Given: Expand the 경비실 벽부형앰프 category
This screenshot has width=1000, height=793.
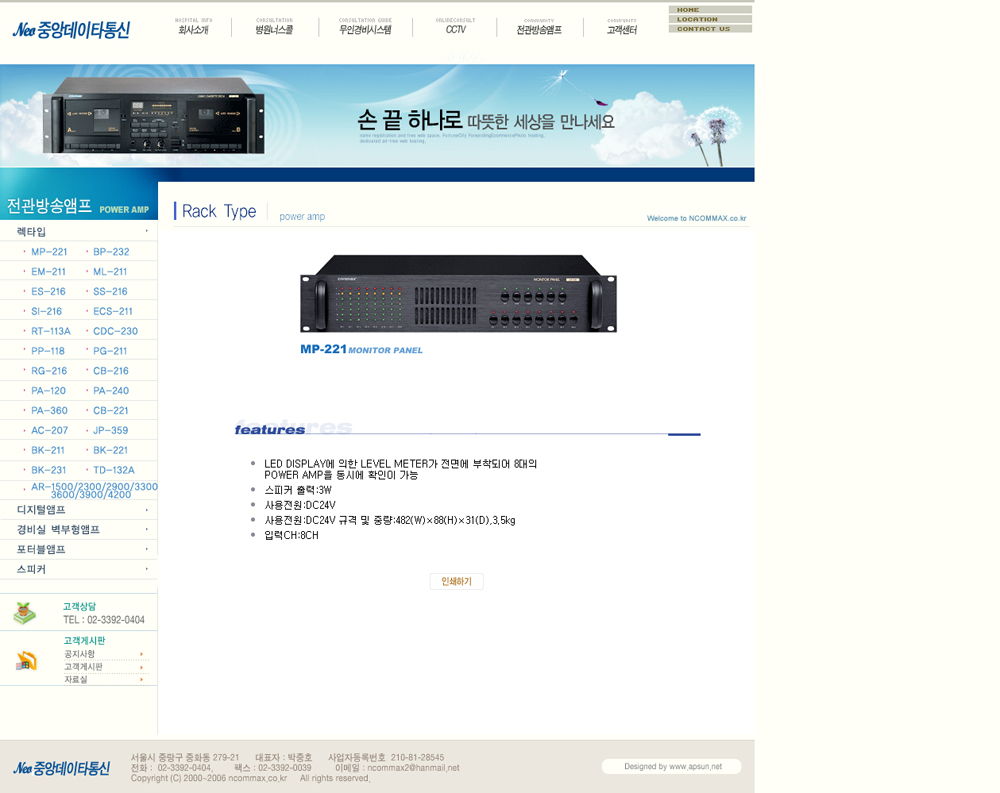Looking at the screenshot, I should tap(58, 530).
